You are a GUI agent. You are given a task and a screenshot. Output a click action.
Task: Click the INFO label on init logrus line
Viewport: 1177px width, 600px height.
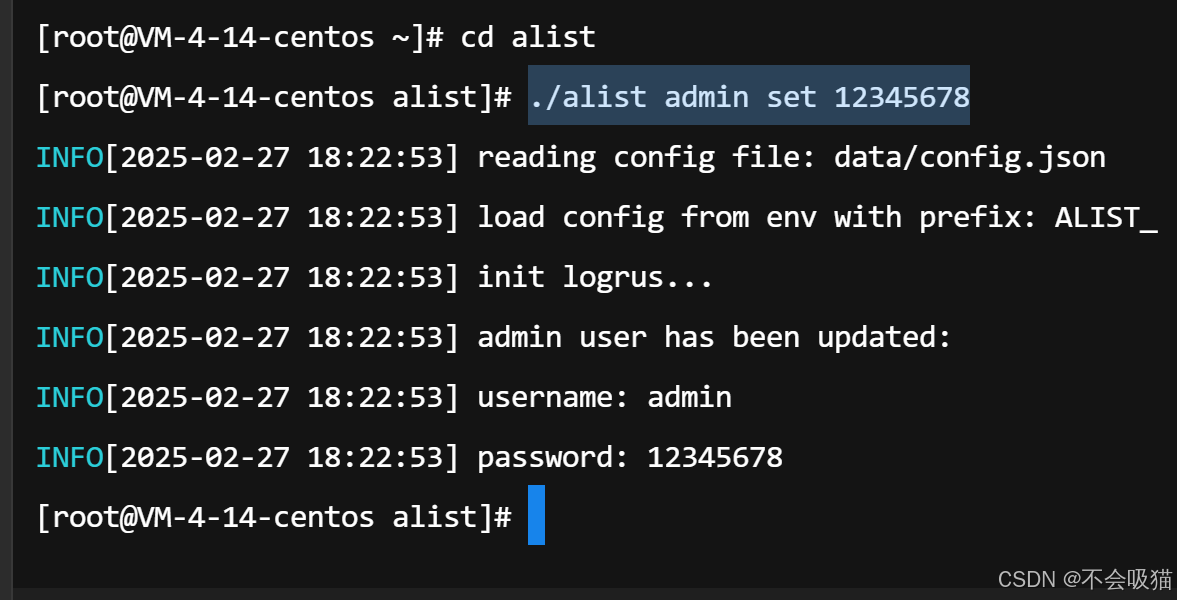[x=70, y=277]
